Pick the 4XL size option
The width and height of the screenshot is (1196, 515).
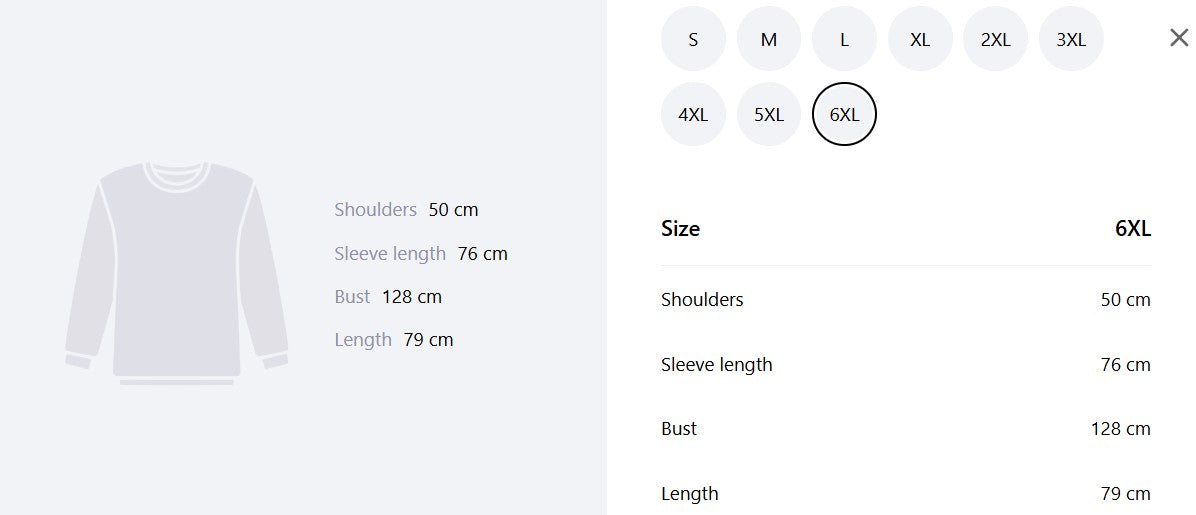pos(693,114)
